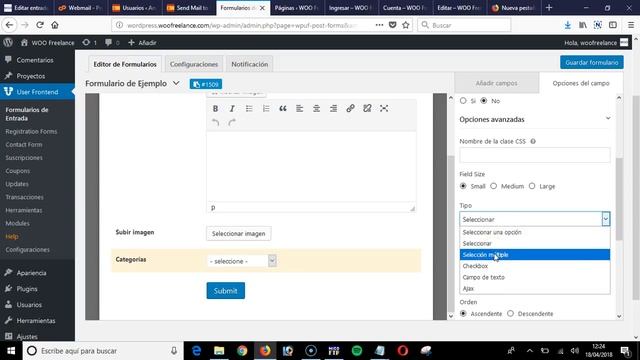
Task: Toggle fullscreen editor mode
Action: (x=384, y=109)
